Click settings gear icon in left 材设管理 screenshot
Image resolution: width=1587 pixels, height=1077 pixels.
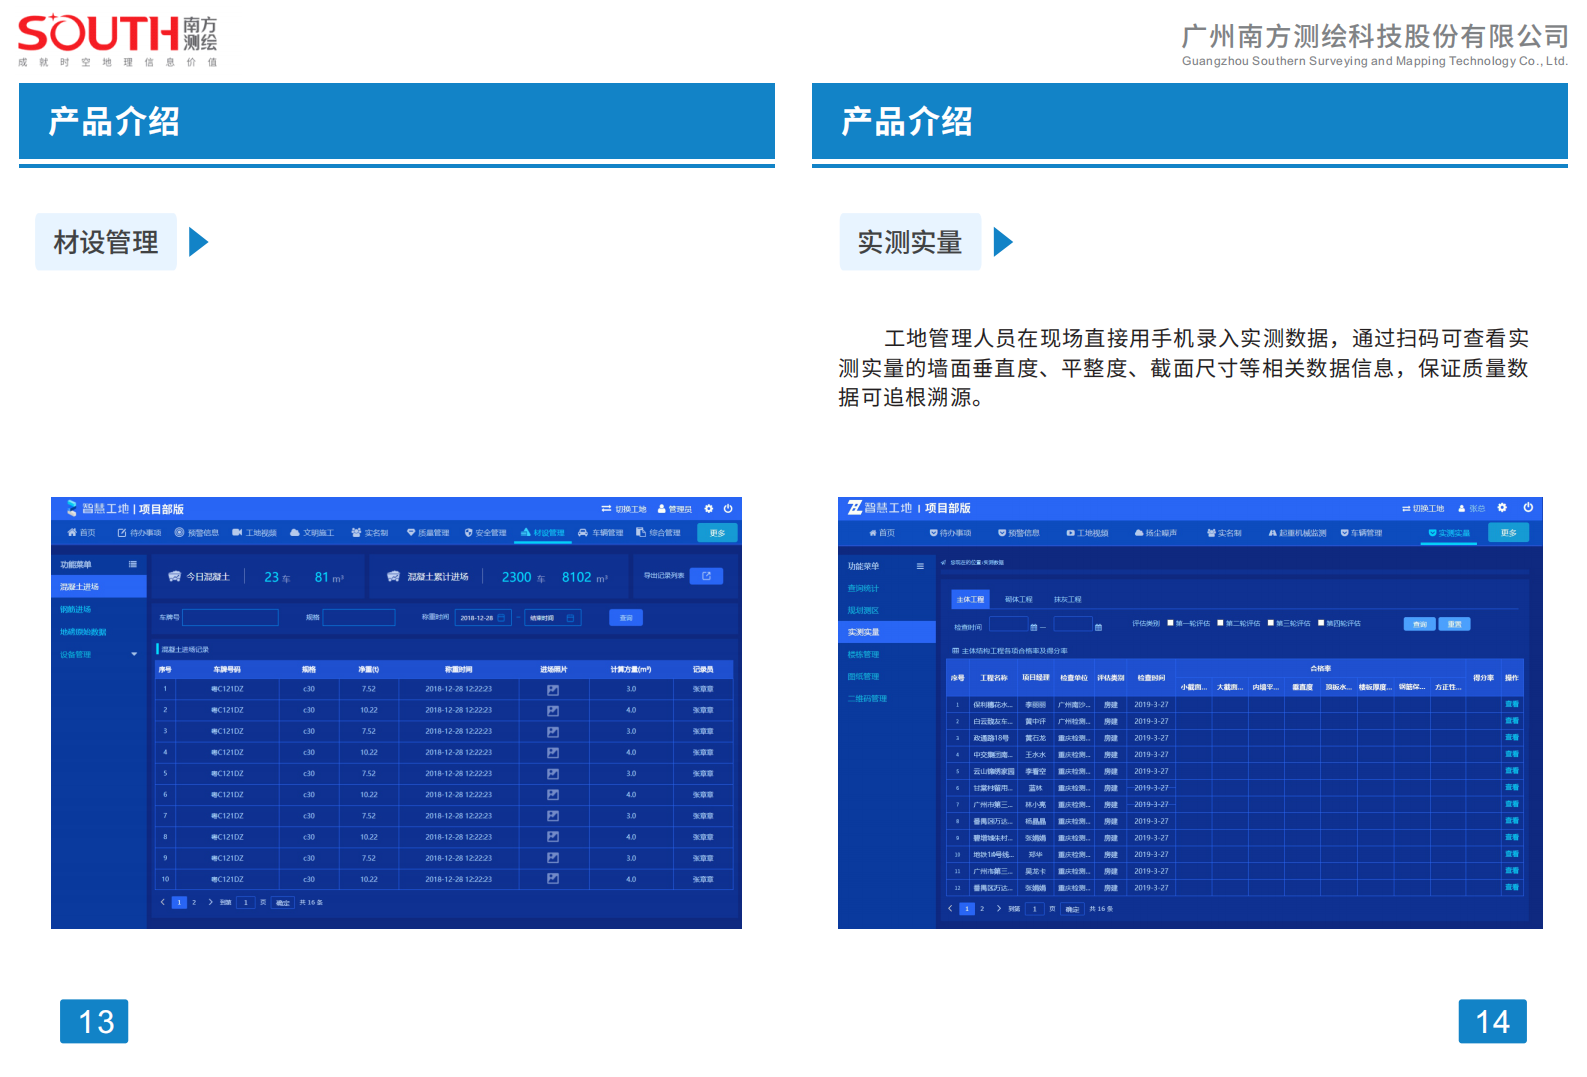coord(709,509)
